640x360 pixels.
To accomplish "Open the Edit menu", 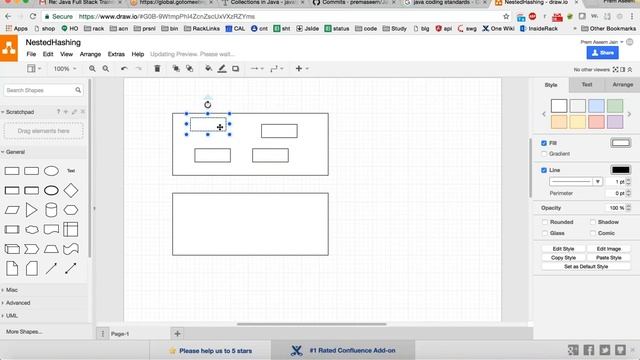I will tap(48, 54).
